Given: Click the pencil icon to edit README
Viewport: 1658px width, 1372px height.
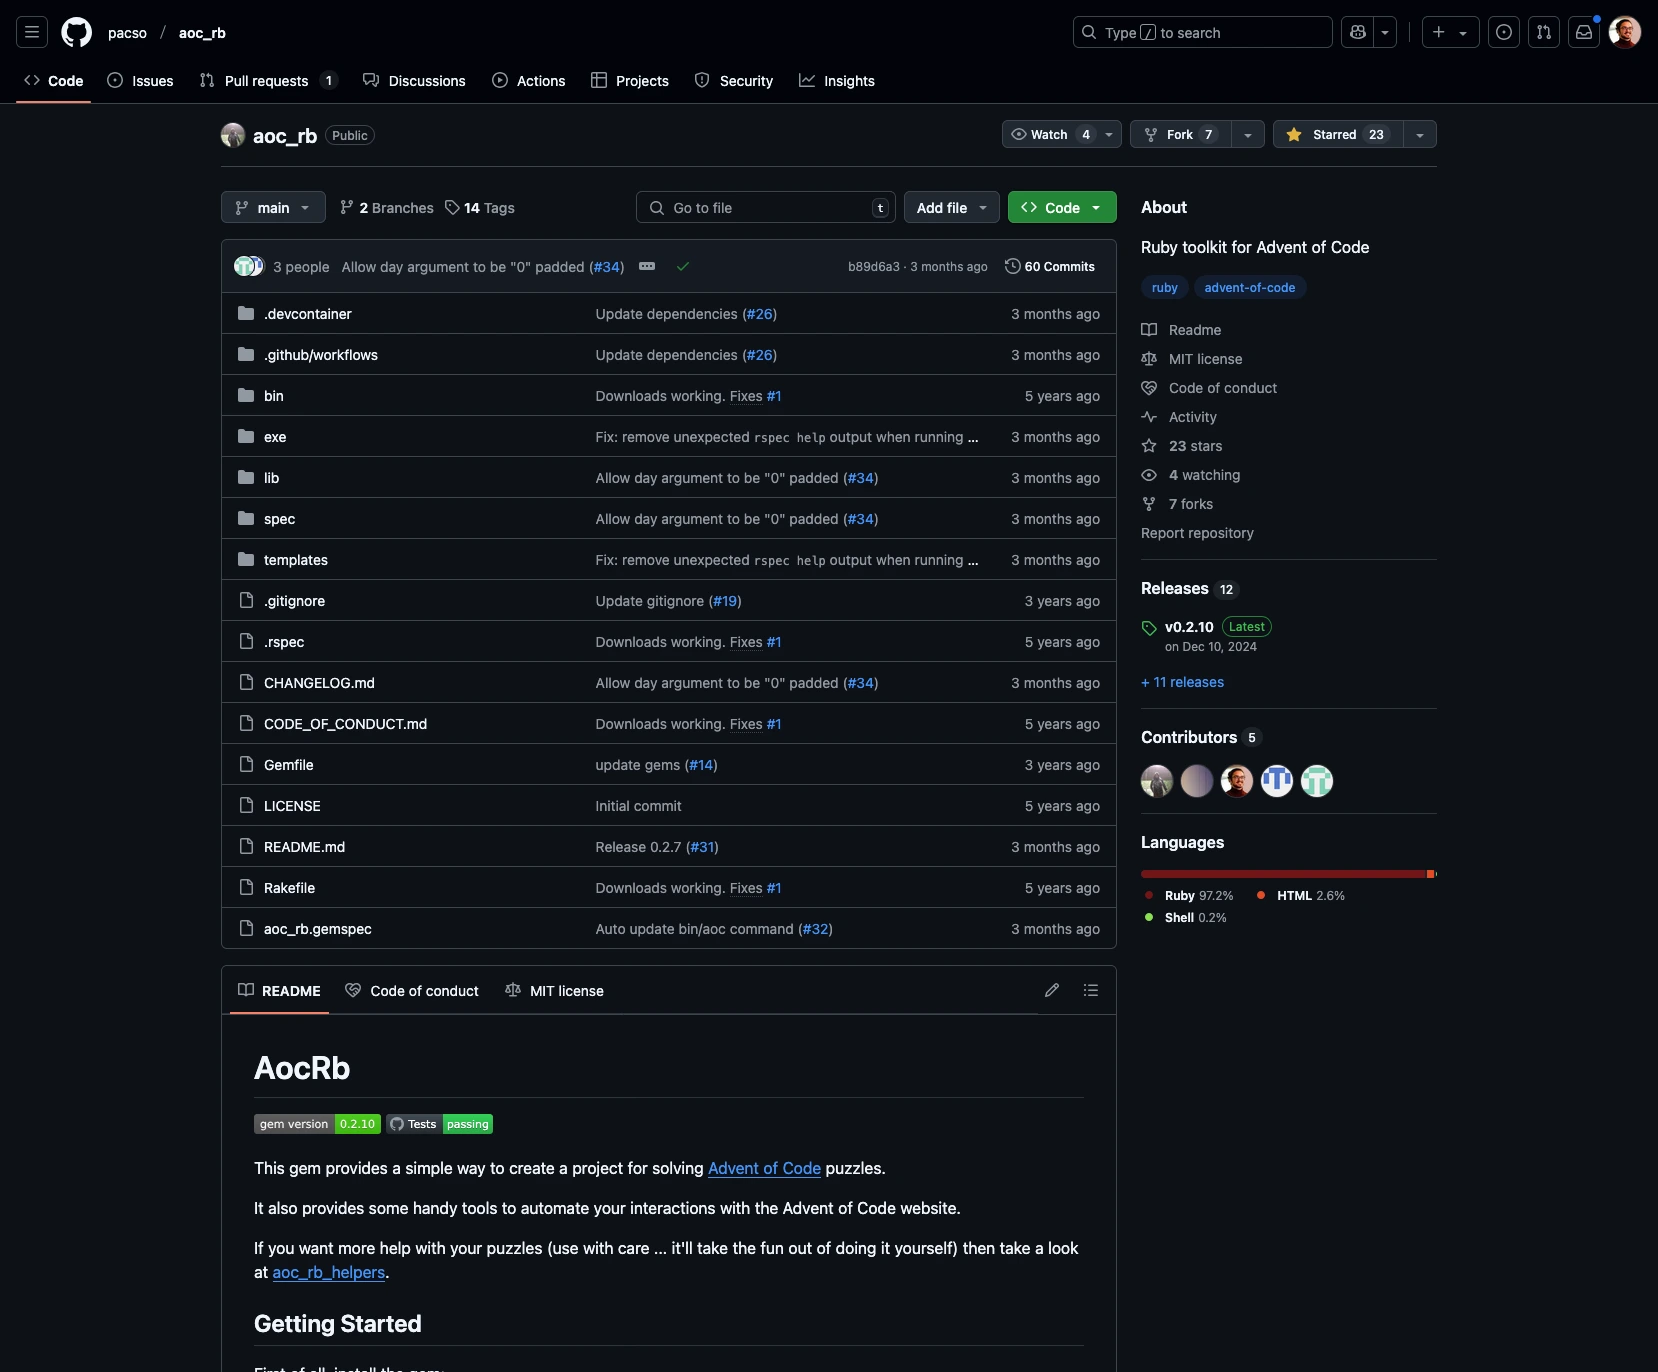Looking at the screenshot, I should pyautogui.click(x=1052, y=990).
